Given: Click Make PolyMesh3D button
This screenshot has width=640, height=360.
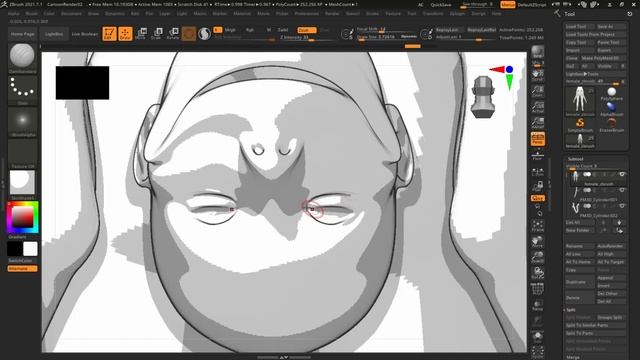Looking at the screenshot, I should (x=603, y=58).
